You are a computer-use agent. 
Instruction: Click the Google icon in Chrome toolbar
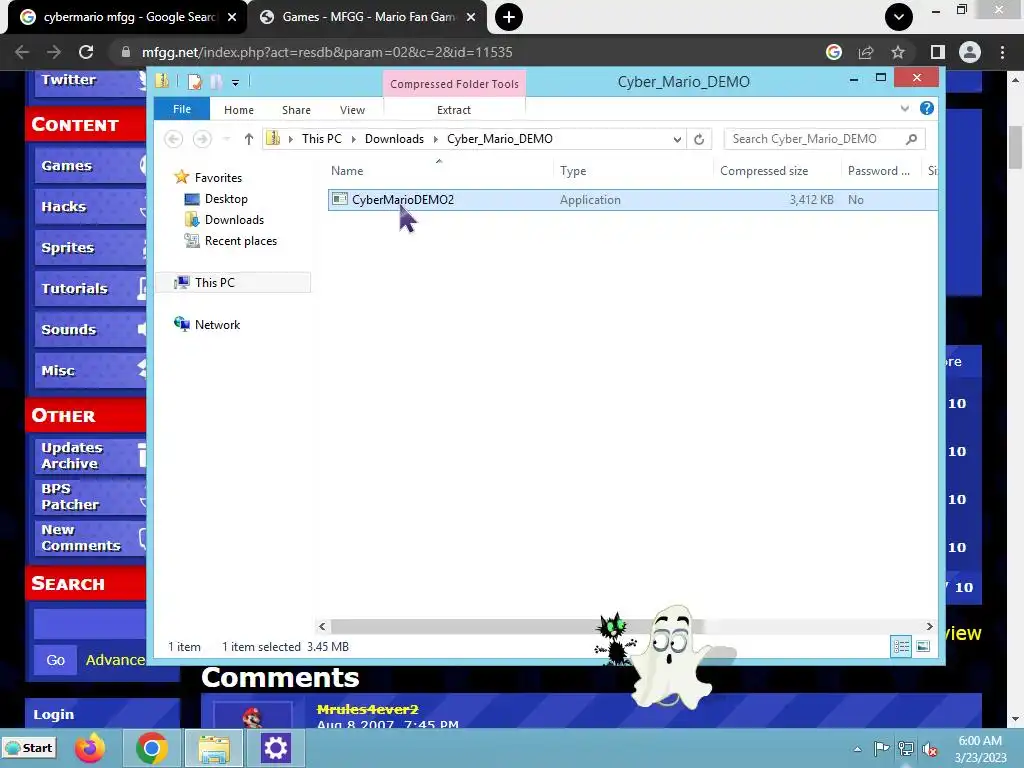(x=834, y=52)
